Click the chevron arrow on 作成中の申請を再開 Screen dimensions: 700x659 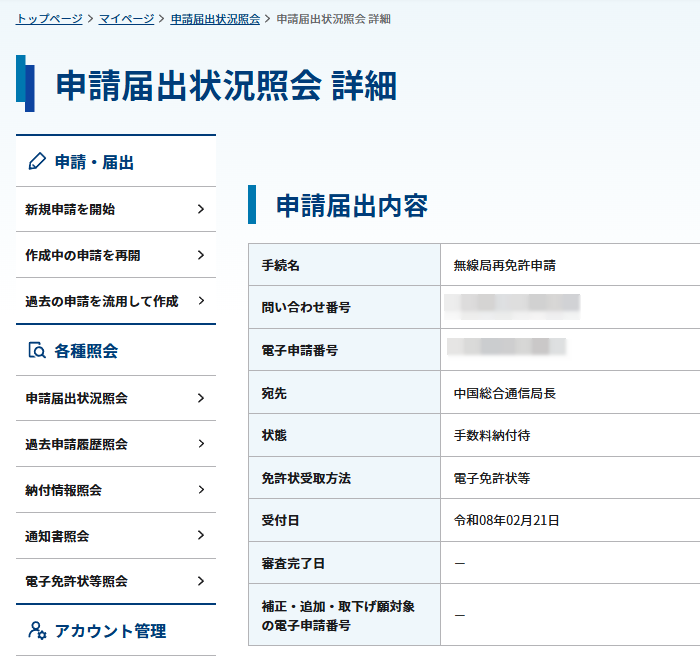(x=201, y=255)
